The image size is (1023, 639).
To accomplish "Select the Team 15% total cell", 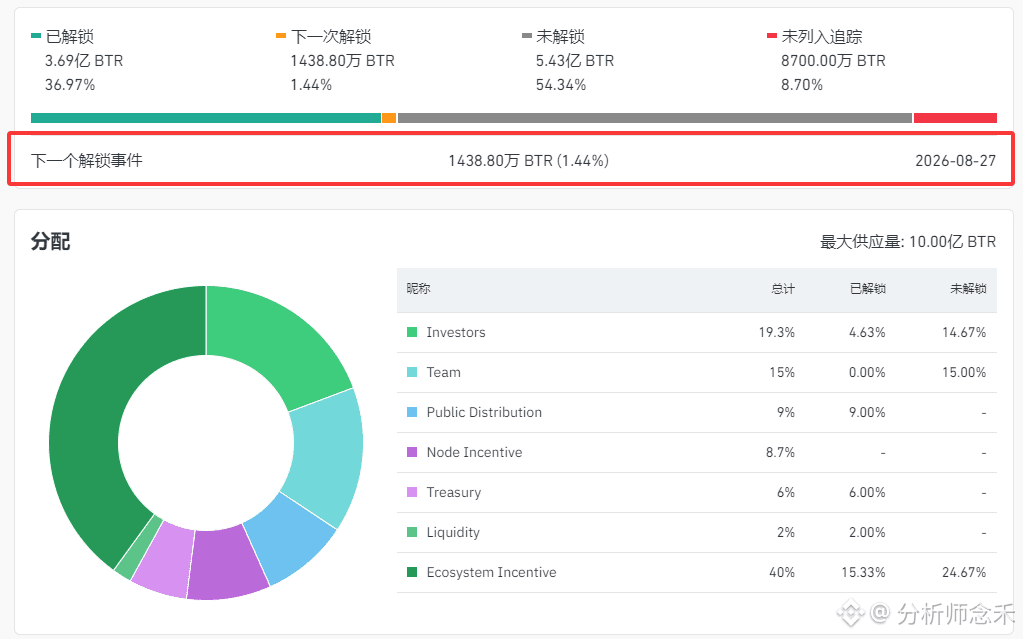I will click(782, 372).
